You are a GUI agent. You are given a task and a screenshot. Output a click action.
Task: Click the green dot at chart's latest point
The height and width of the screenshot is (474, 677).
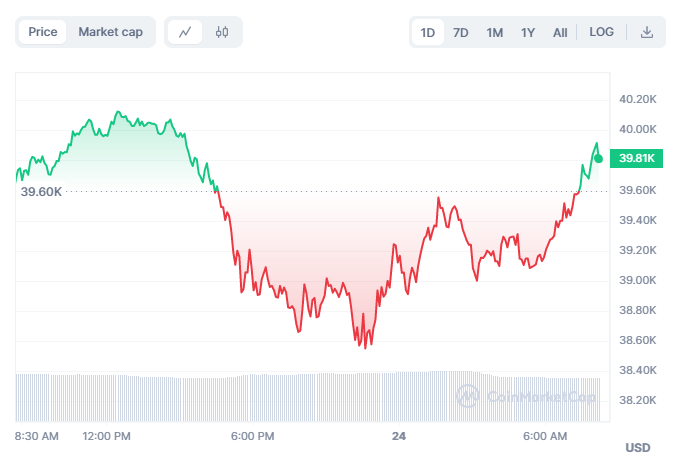(x=598, y=158)
